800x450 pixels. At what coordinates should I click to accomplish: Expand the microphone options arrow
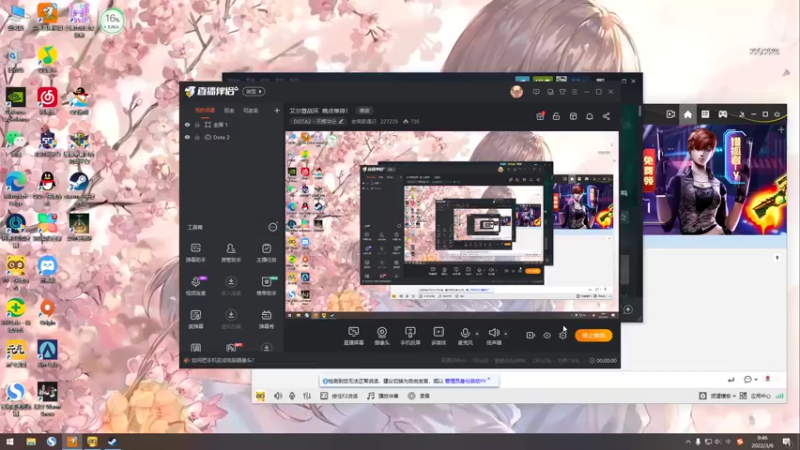pos(477,334)
